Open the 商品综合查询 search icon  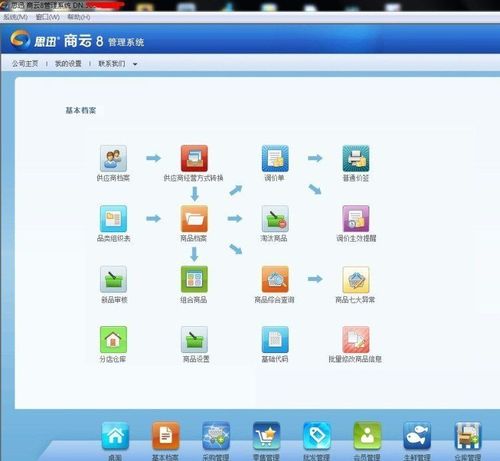click(x=275, y=279)
